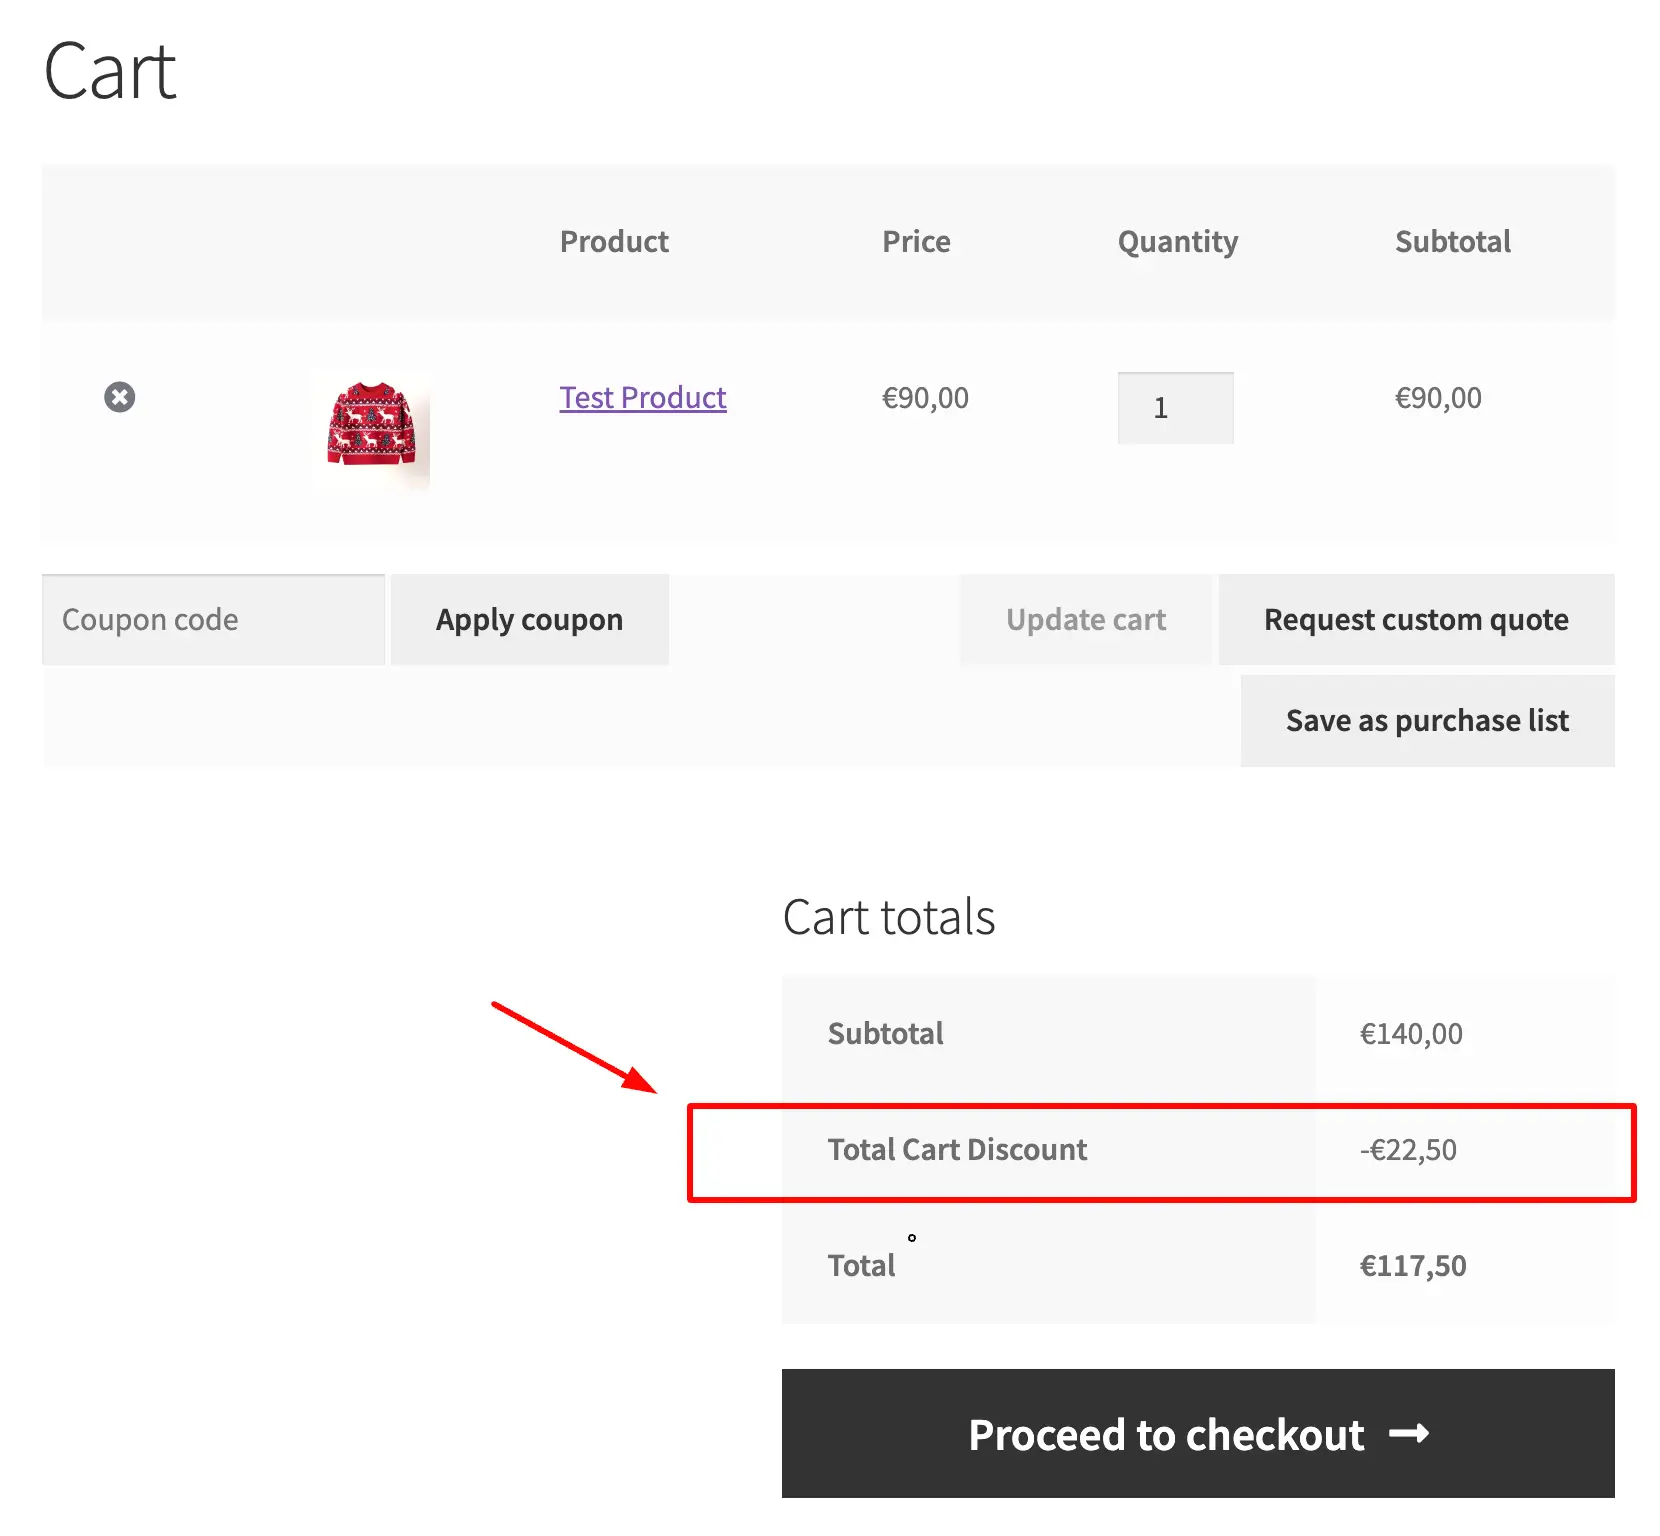Image resolution: width=1660 pixels, height=1536 pixels.
Task: Click the Update cart button
Action: (1086, 620)
